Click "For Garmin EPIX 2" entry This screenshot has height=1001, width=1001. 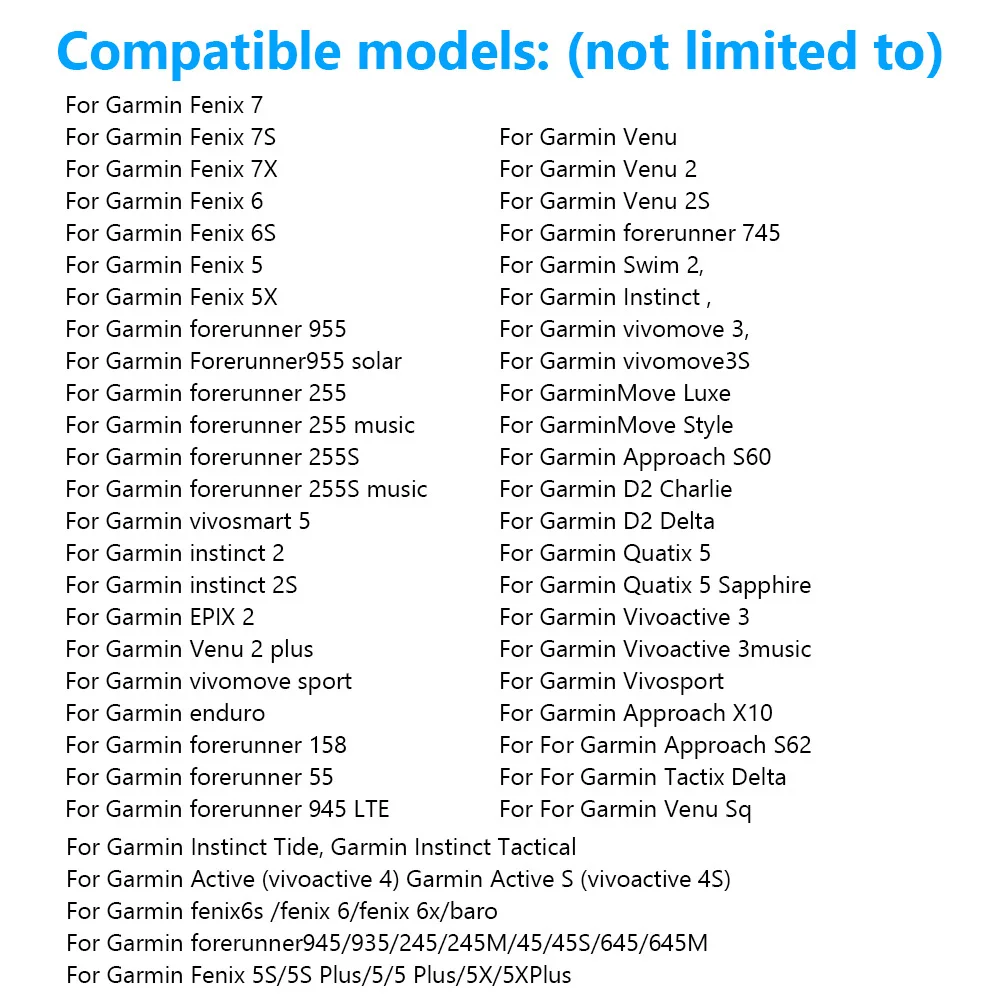160,617
